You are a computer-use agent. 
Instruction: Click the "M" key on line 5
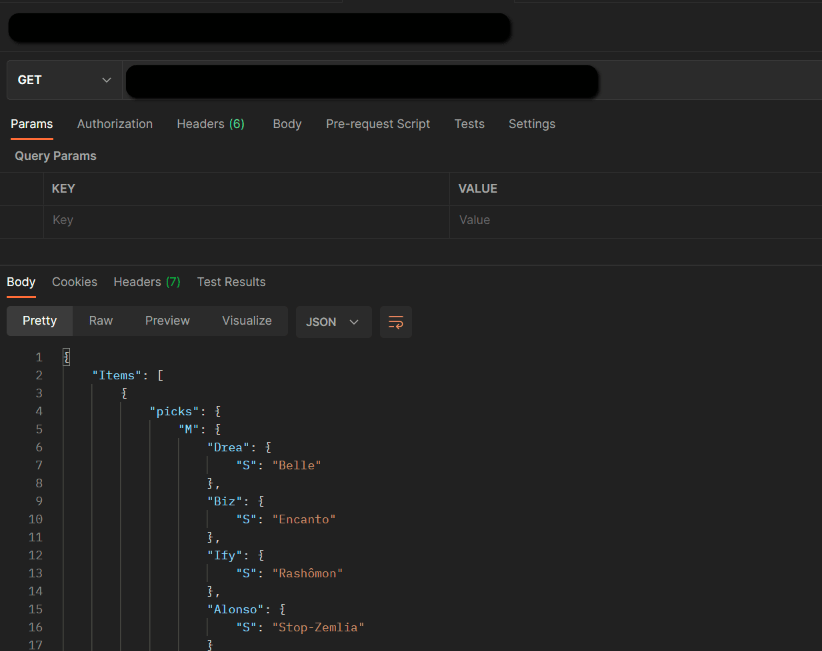[x=189, y=430]
